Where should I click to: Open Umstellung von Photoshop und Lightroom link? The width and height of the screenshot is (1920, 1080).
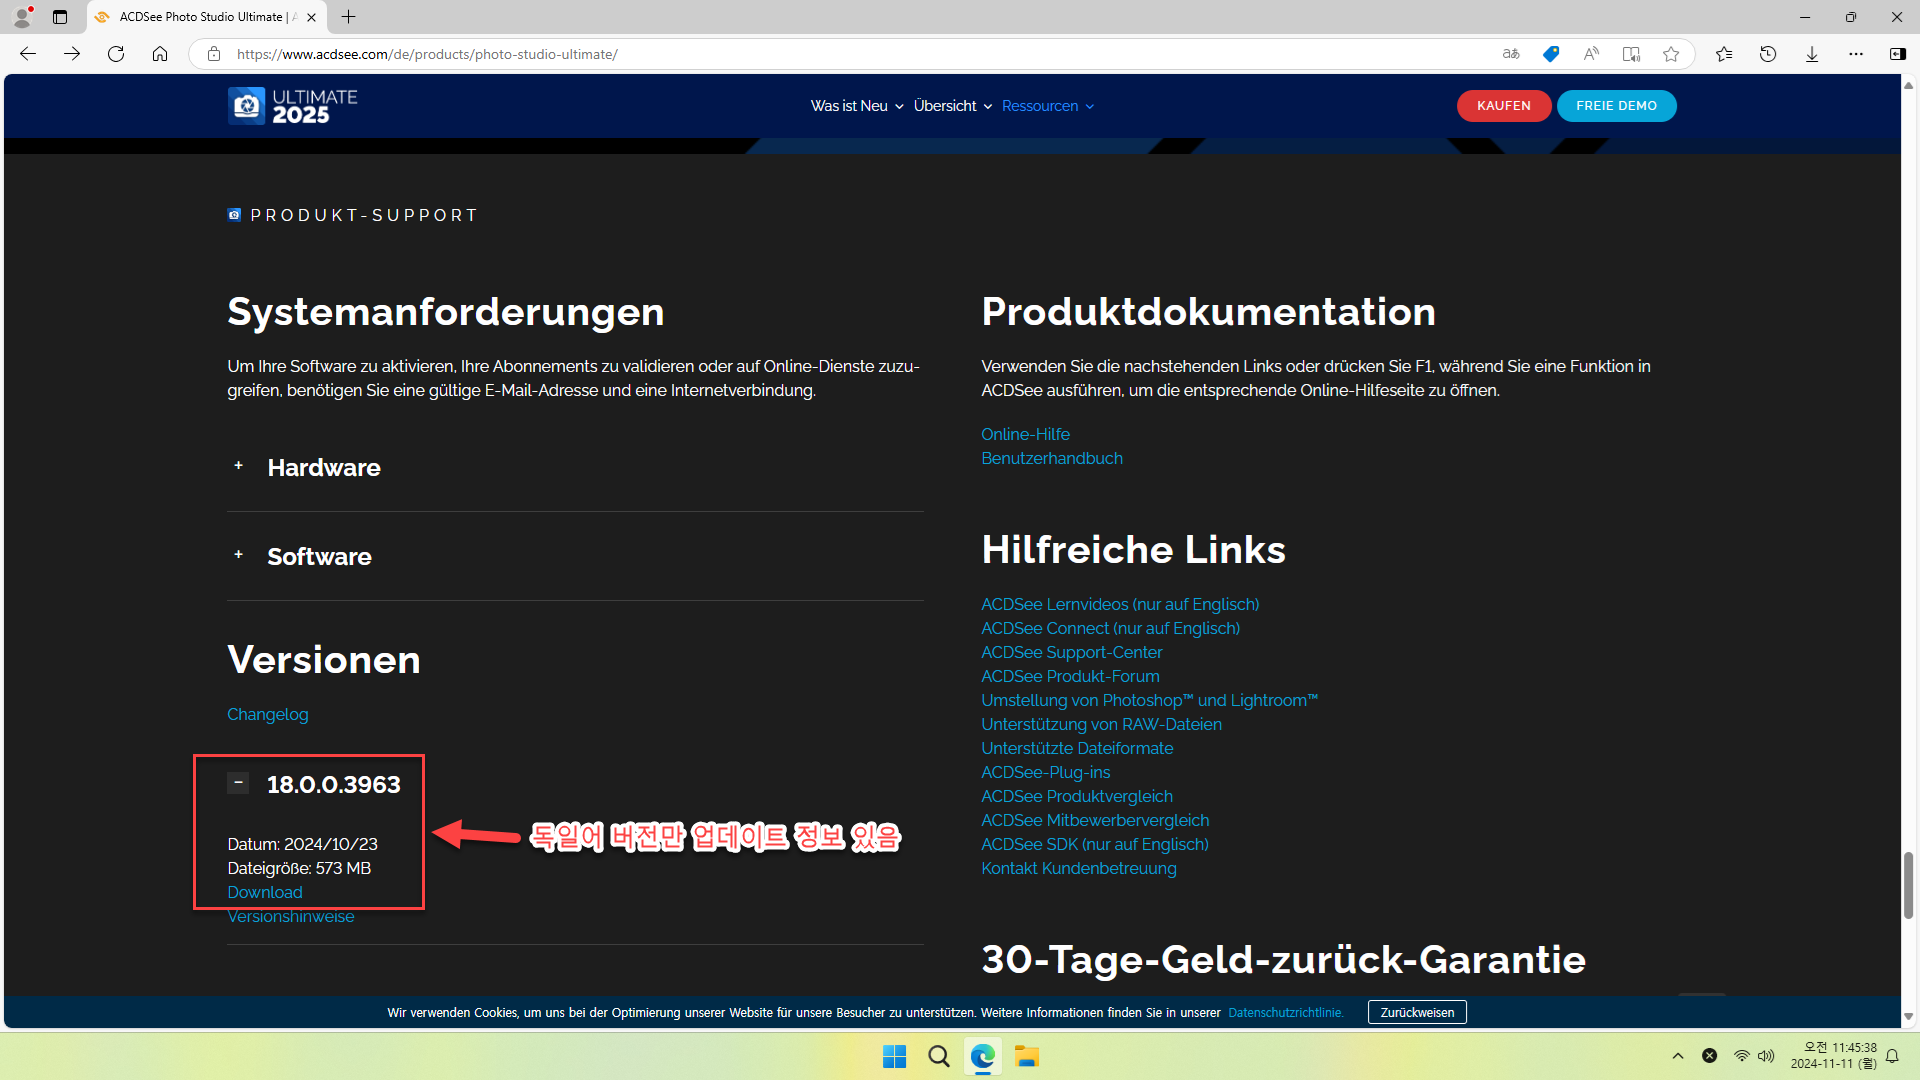point(1149,700)
